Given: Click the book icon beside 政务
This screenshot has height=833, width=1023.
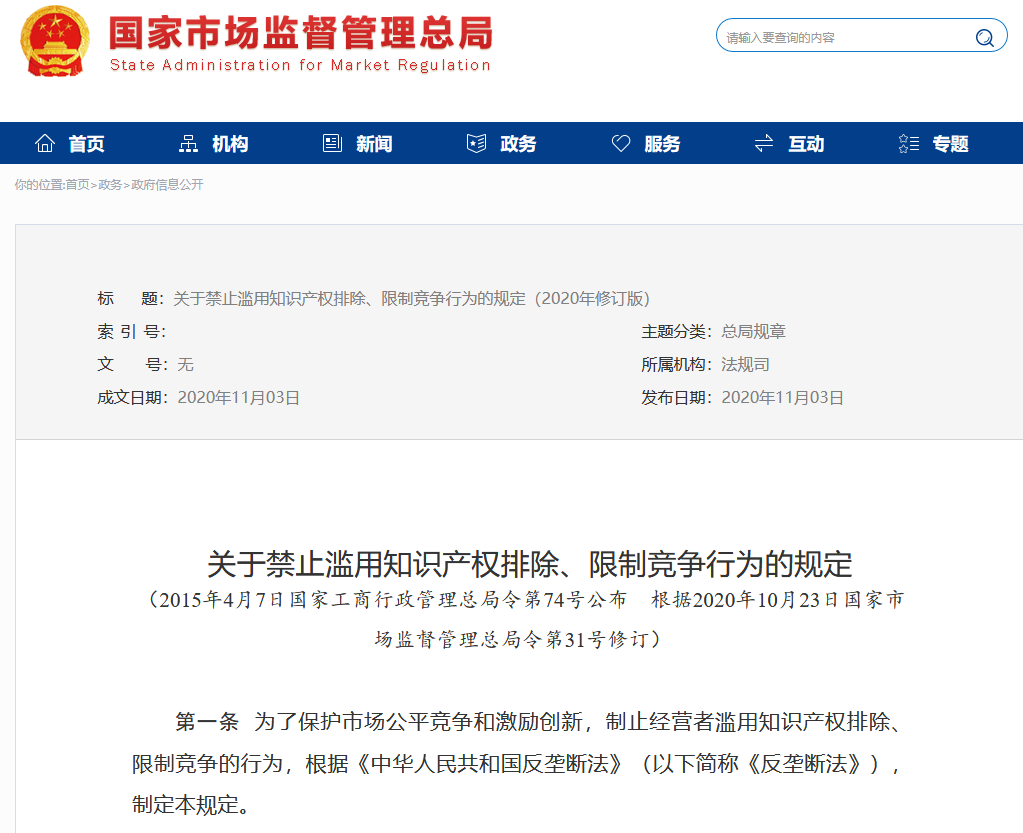Looking at the screenshot, I should click(x=476, y=144).
